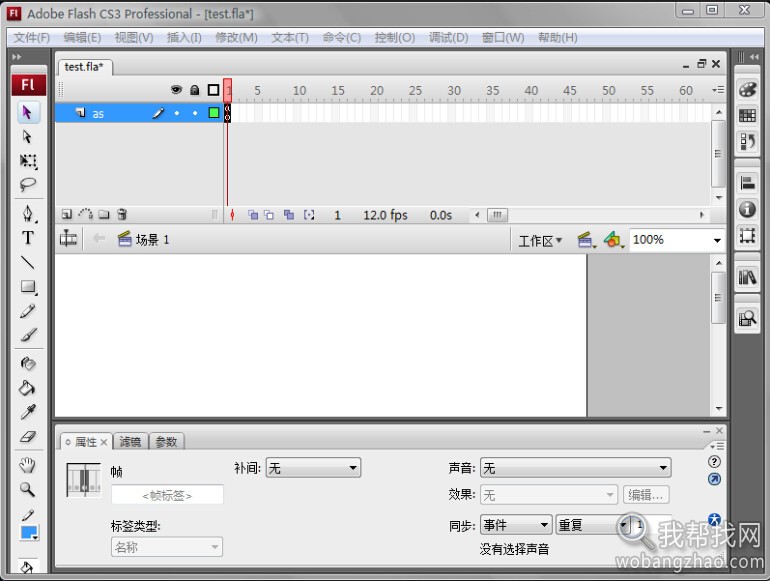Screen dimensions: 770x581
Task: Open the Align panel icon
Action: (x=747, y=183)
